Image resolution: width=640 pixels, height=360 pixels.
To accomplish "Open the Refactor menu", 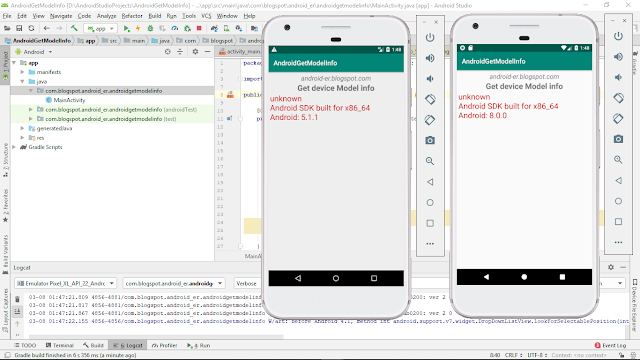I will (132, 16).
